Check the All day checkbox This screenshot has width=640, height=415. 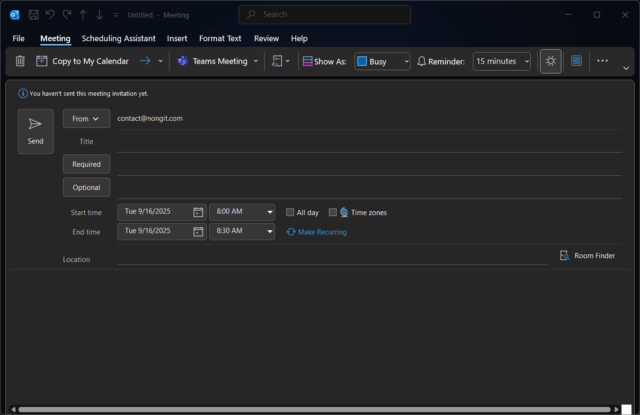(x=290, y=212)
